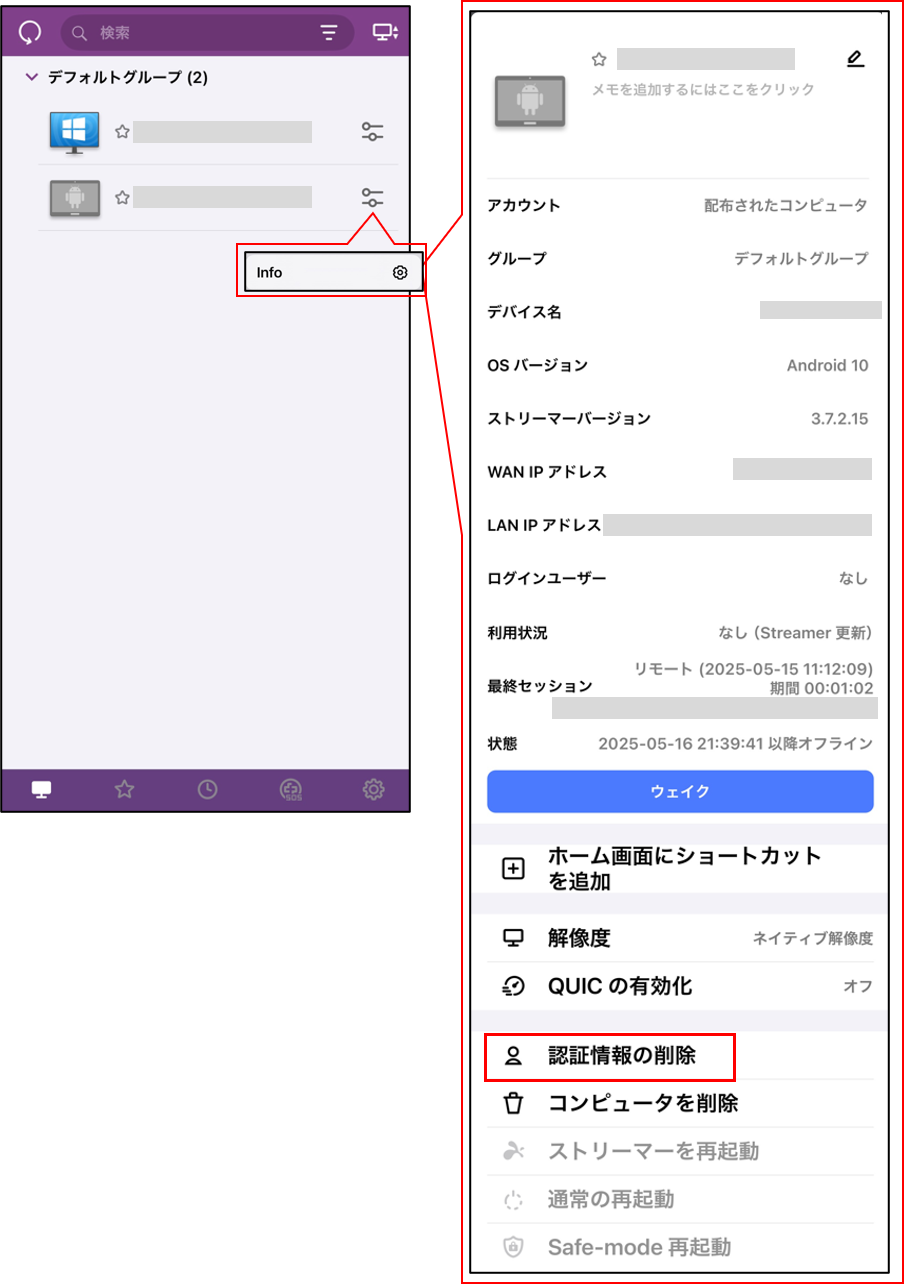Switch to Recent clock tab in bottom bar
Viewport: 904px width, 1284px height.
tap(207, 790)
